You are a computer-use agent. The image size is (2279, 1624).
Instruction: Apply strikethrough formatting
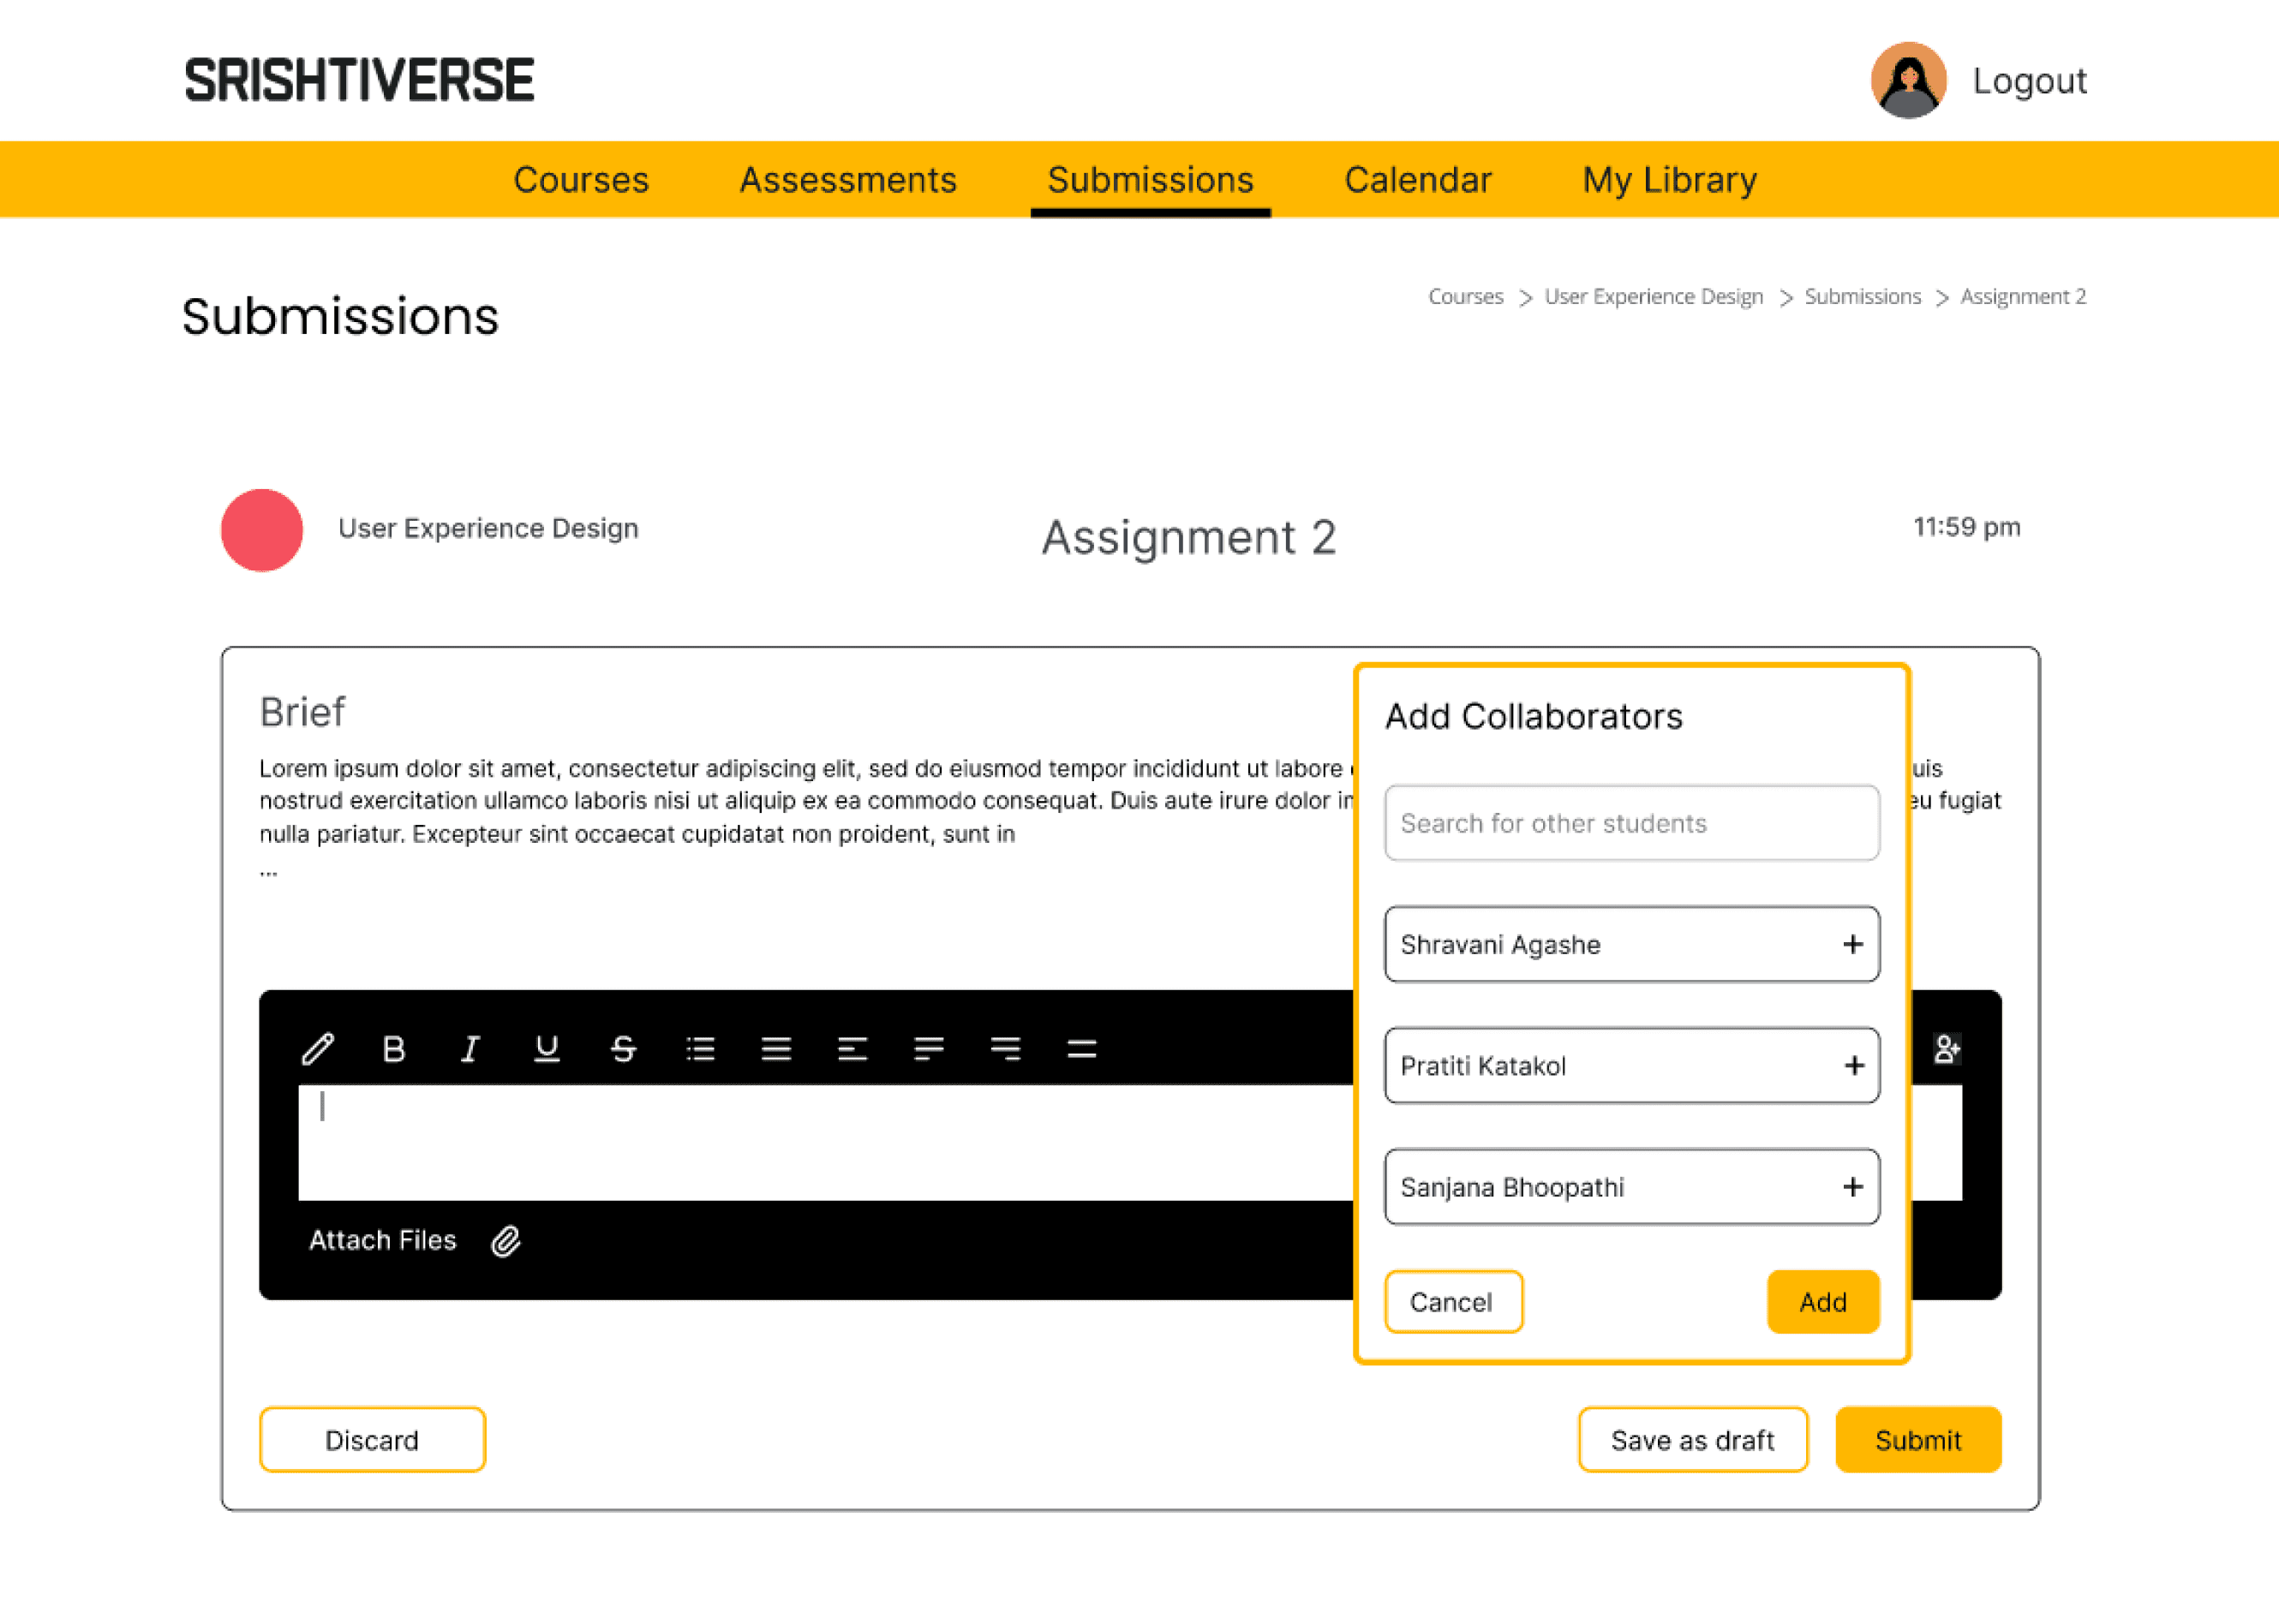623,1049
